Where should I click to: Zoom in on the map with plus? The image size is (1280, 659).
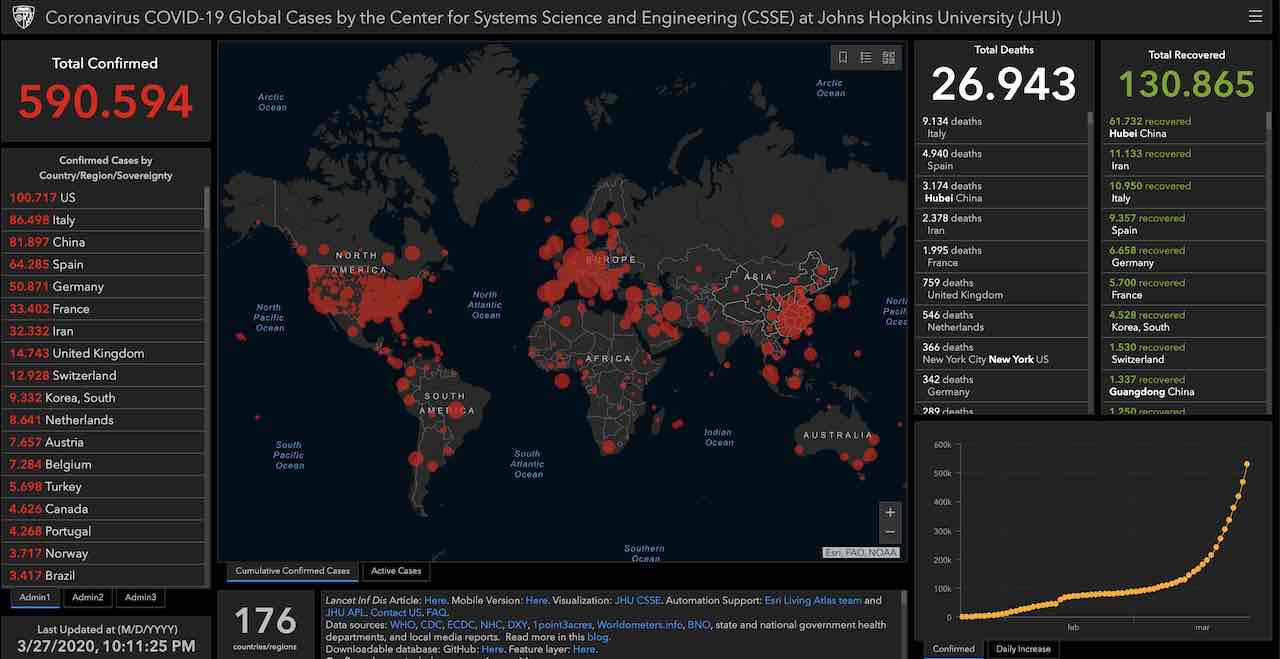click(890, 511)
